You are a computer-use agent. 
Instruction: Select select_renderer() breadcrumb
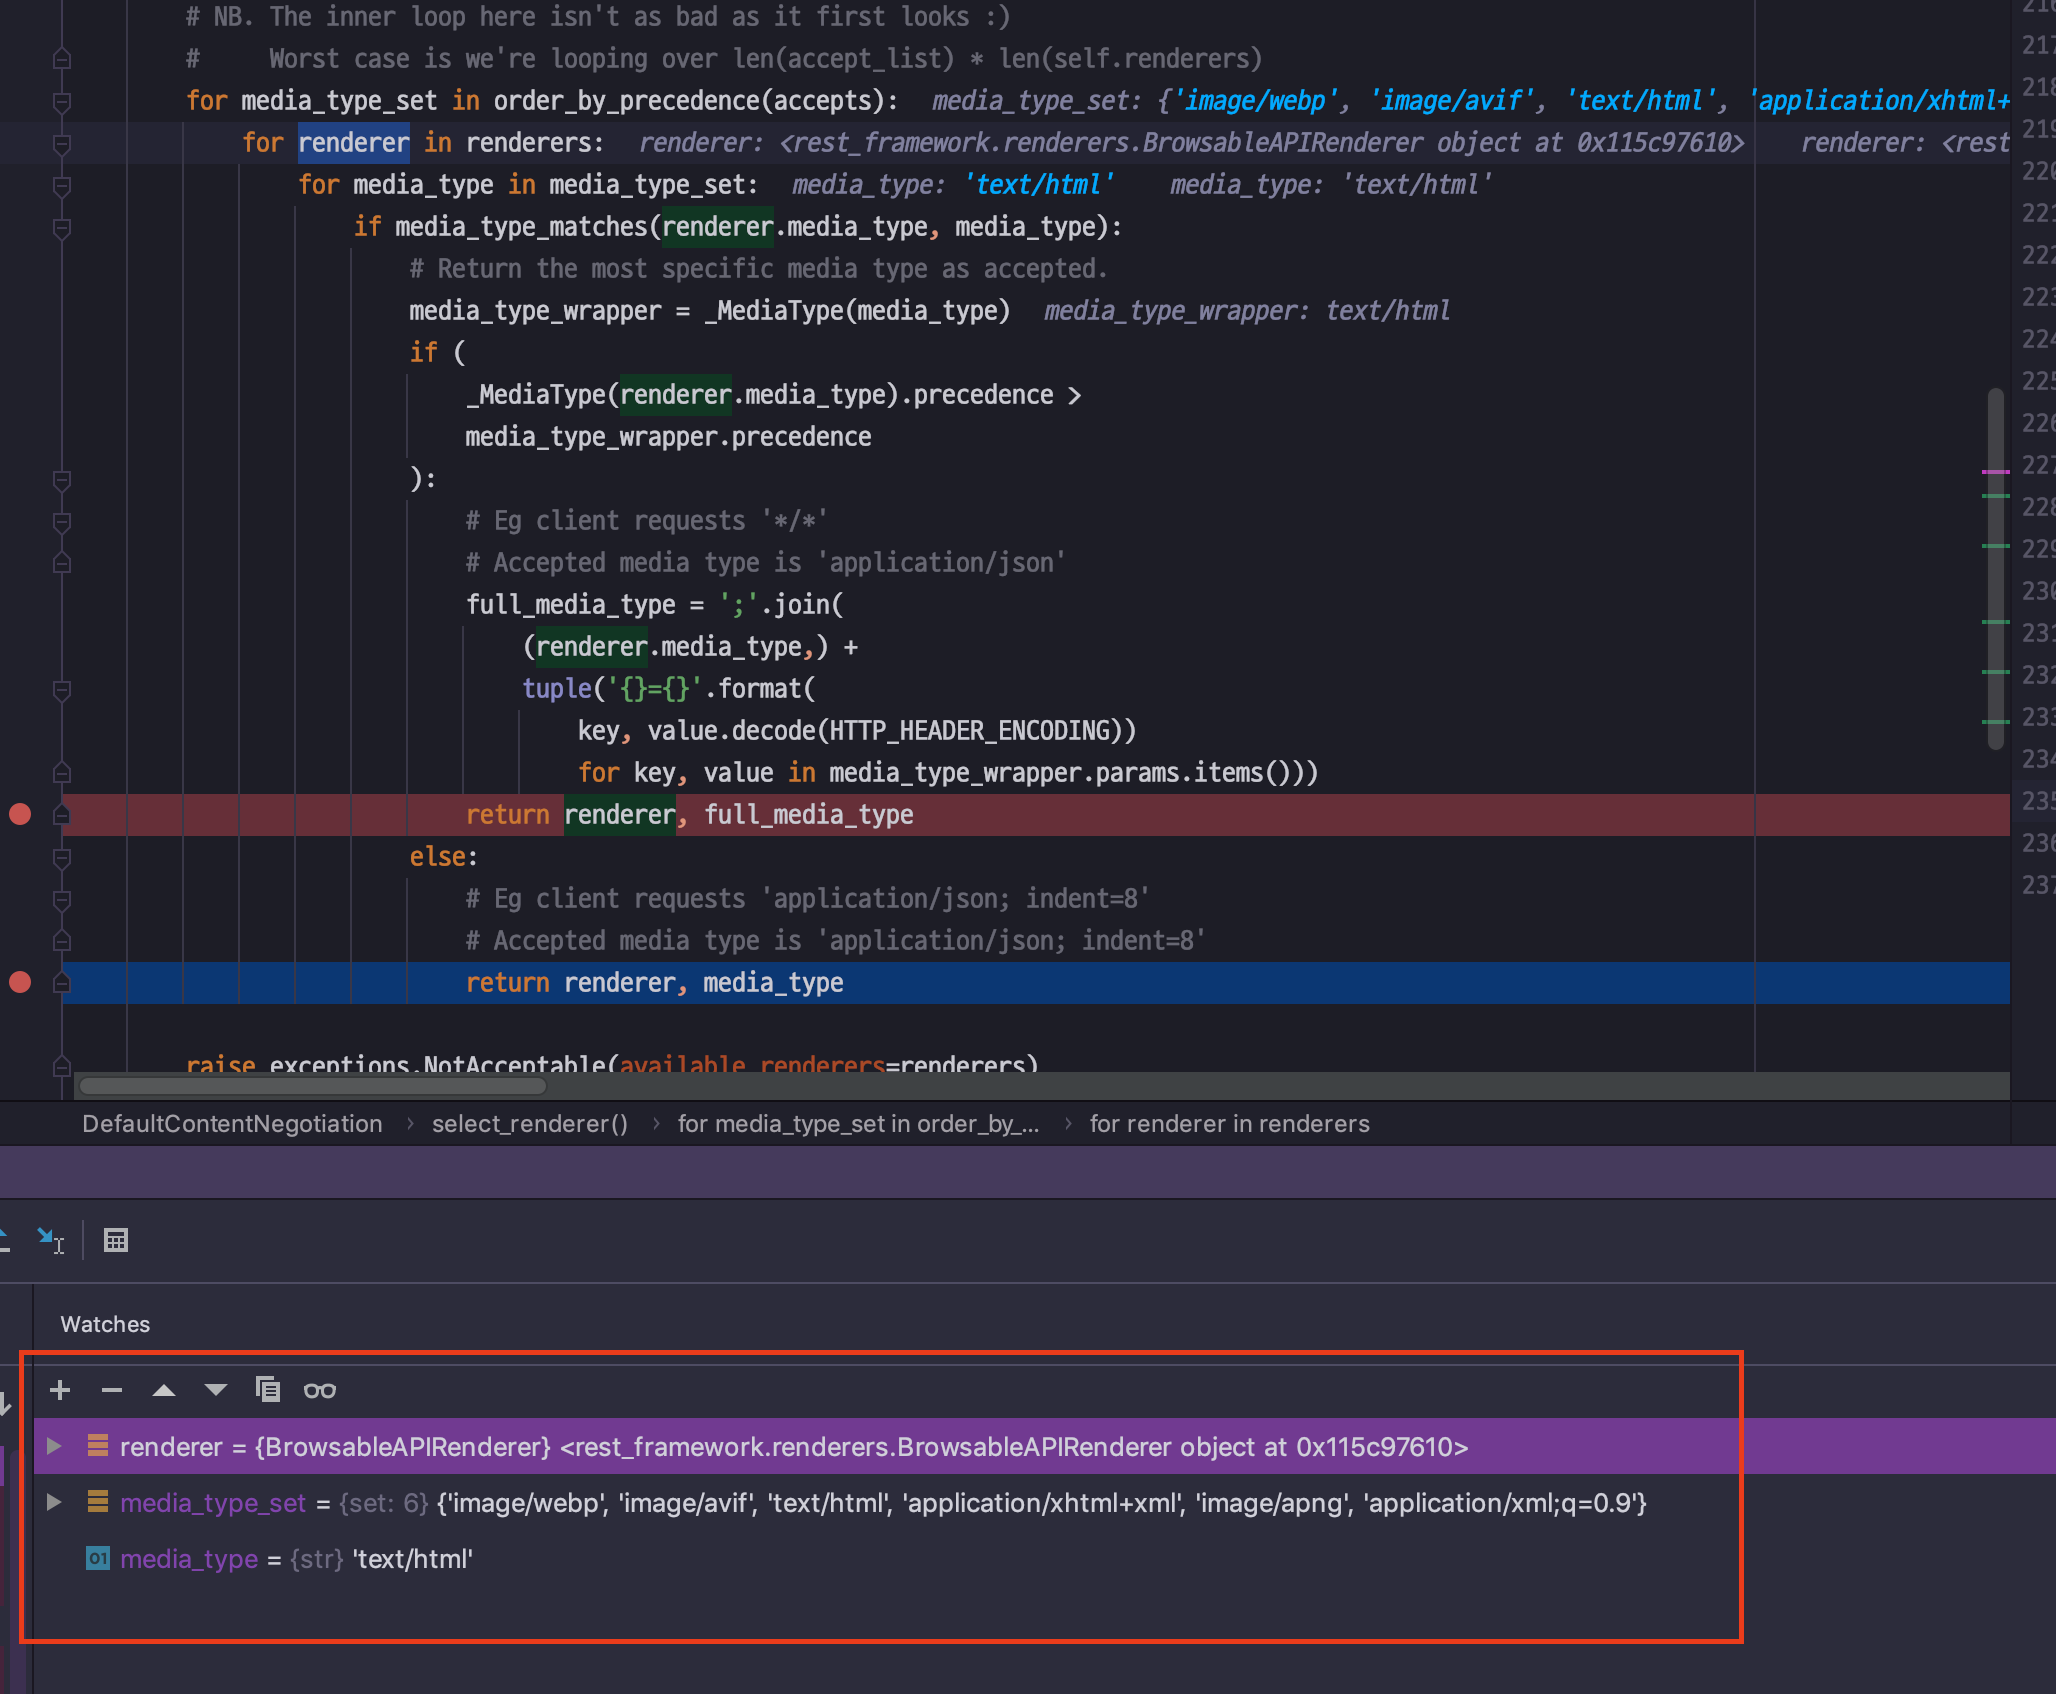click(530, 1124)
